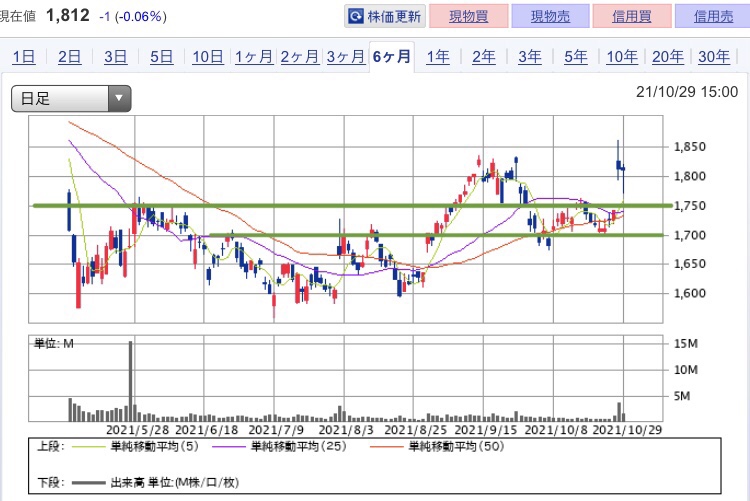Click the 1,750 price axis label
This screenshot has width=750, height=501.
689,206
